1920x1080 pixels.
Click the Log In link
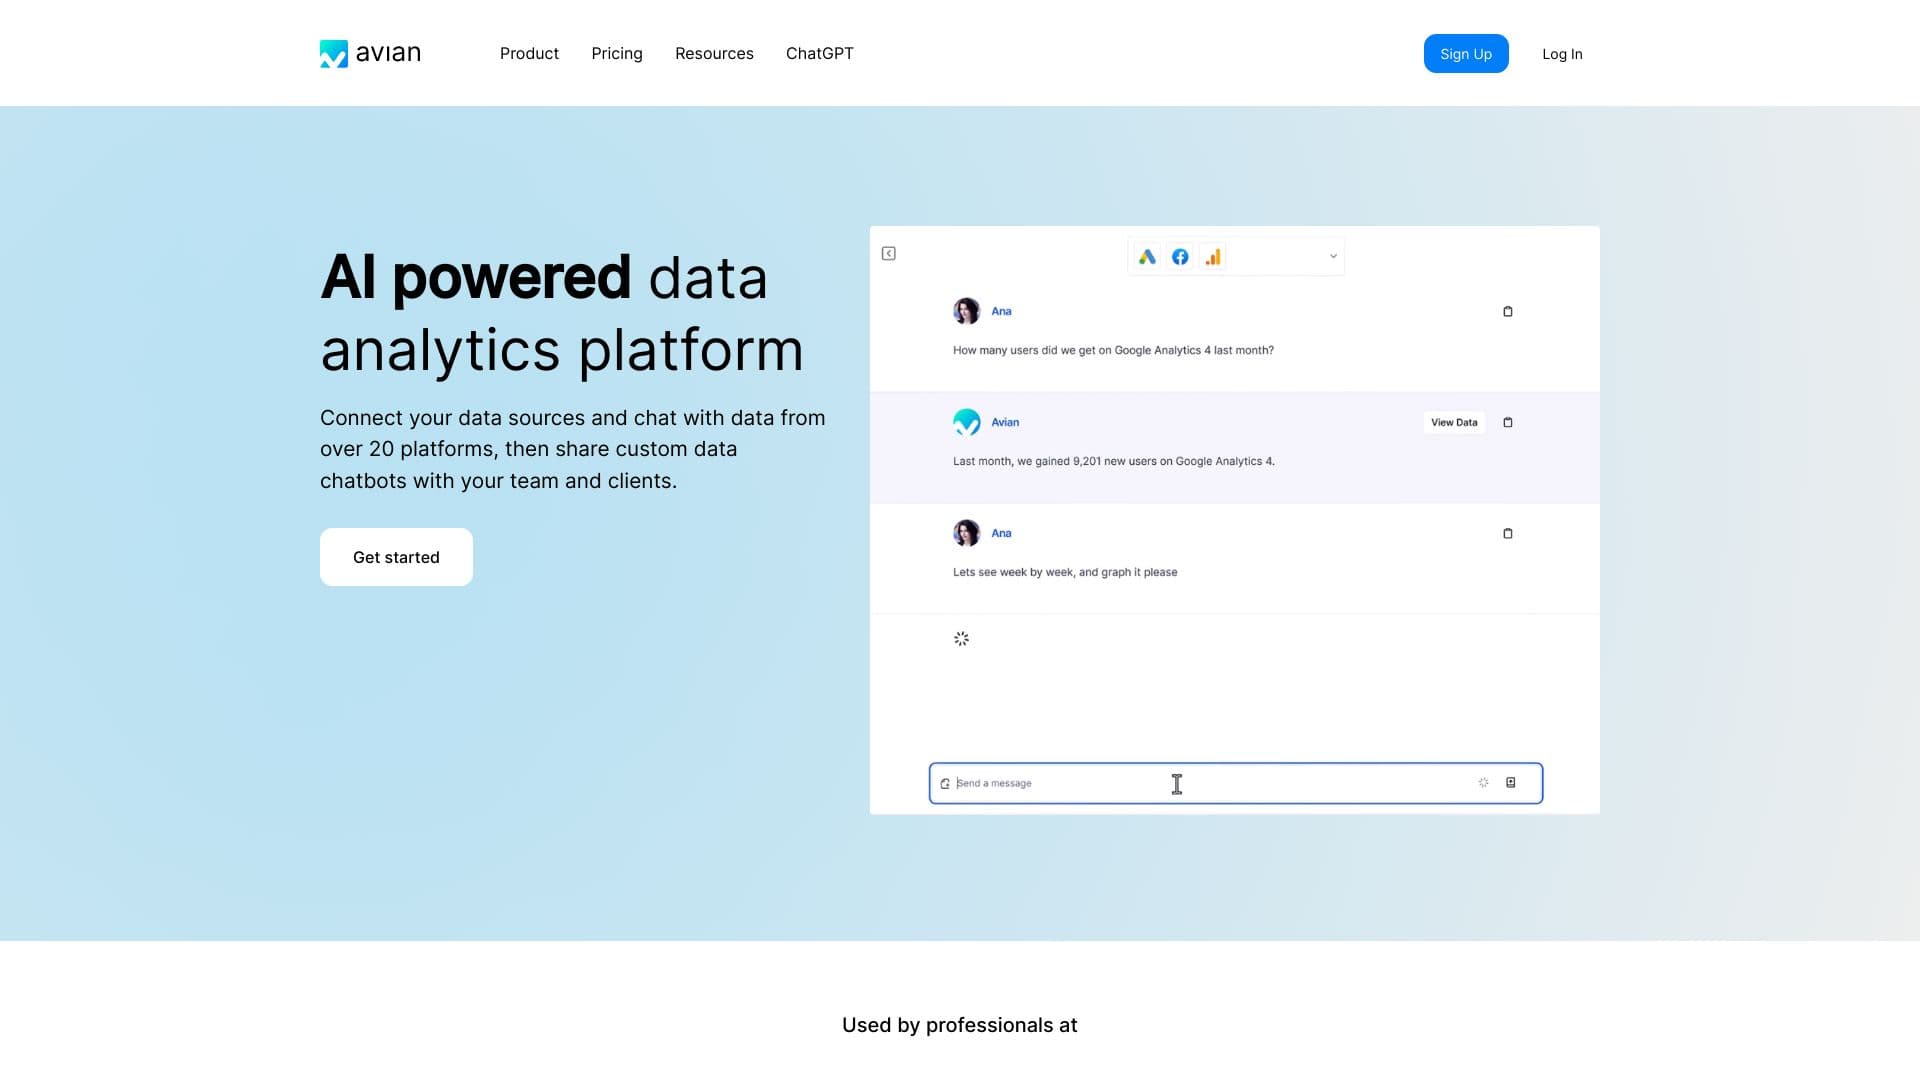pos(1561,54)
